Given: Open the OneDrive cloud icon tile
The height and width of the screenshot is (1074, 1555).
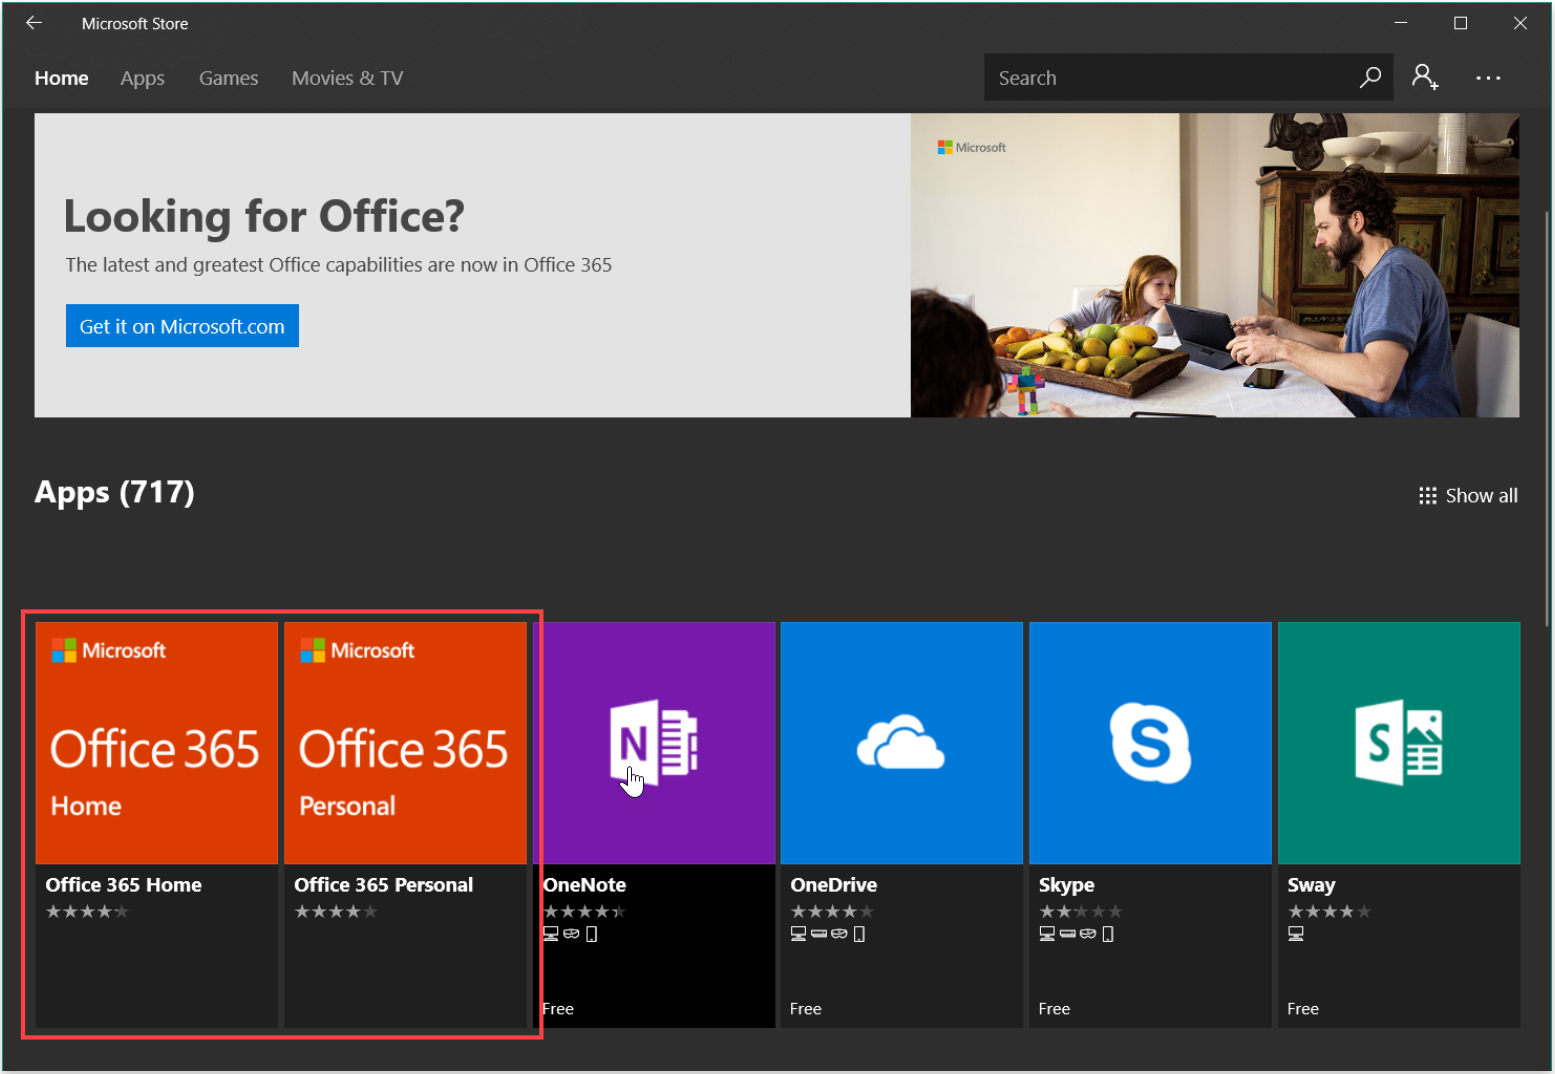Looking at the screenshot, I should [x=901, y=743].
